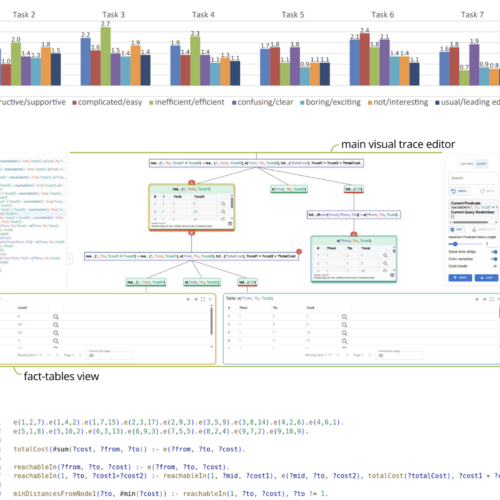500x500 pixels.
Task: Click magnifier in e(?from) node table row 1
Action: click(385, 255)
